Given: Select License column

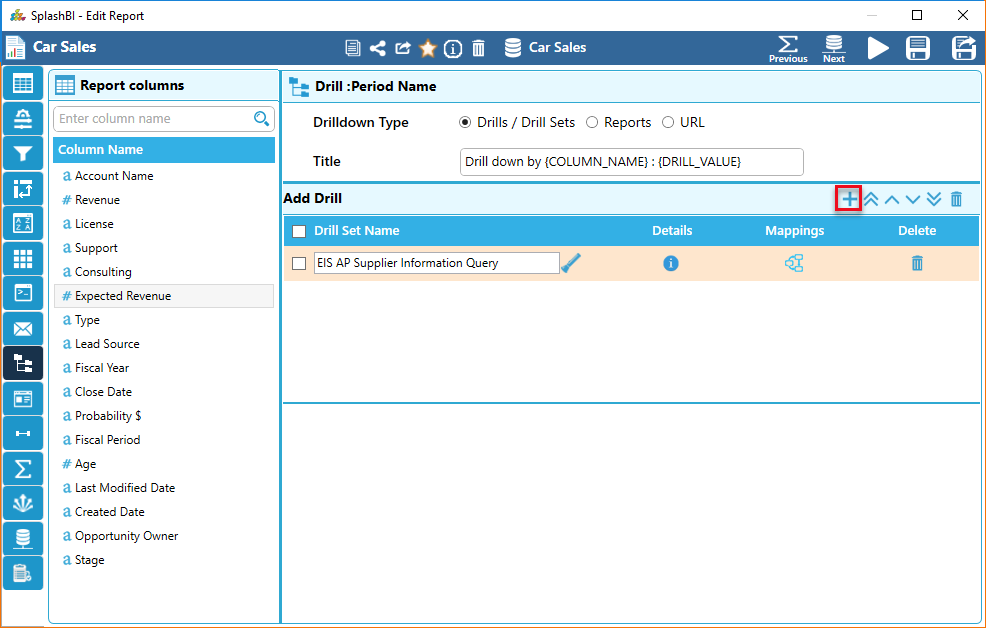Looking at the screenshot, I should tap(164, 224).
